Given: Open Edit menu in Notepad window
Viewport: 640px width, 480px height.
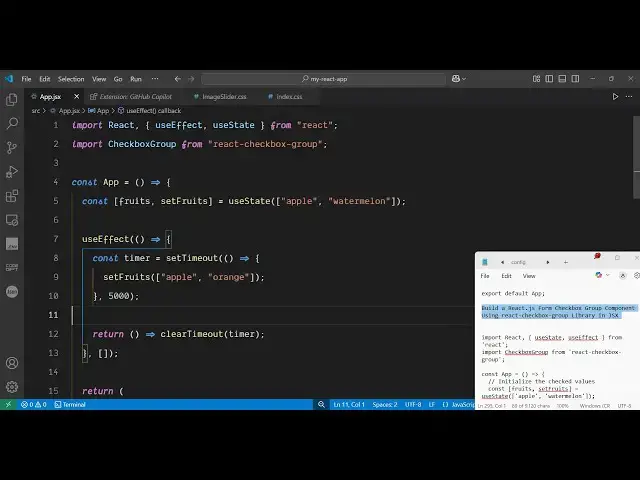Looking at the screenshot, I should (x=507, y=276).
